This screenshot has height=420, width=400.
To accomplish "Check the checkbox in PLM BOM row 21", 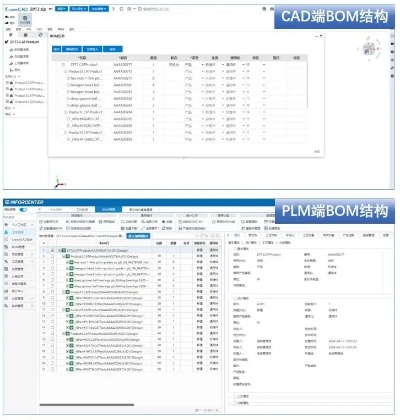I will click(52, 369).
